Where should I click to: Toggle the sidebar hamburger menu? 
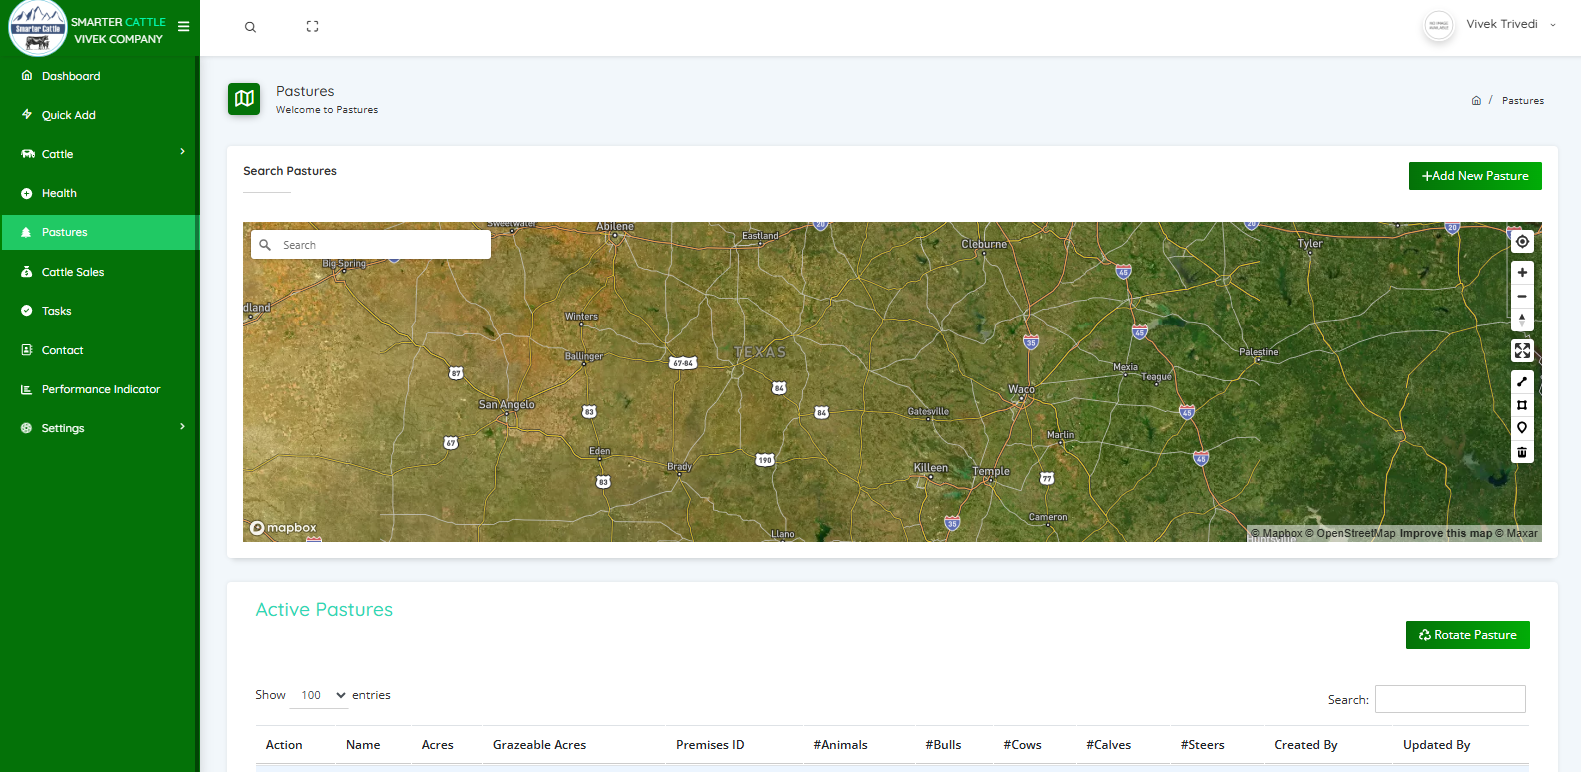183,27
